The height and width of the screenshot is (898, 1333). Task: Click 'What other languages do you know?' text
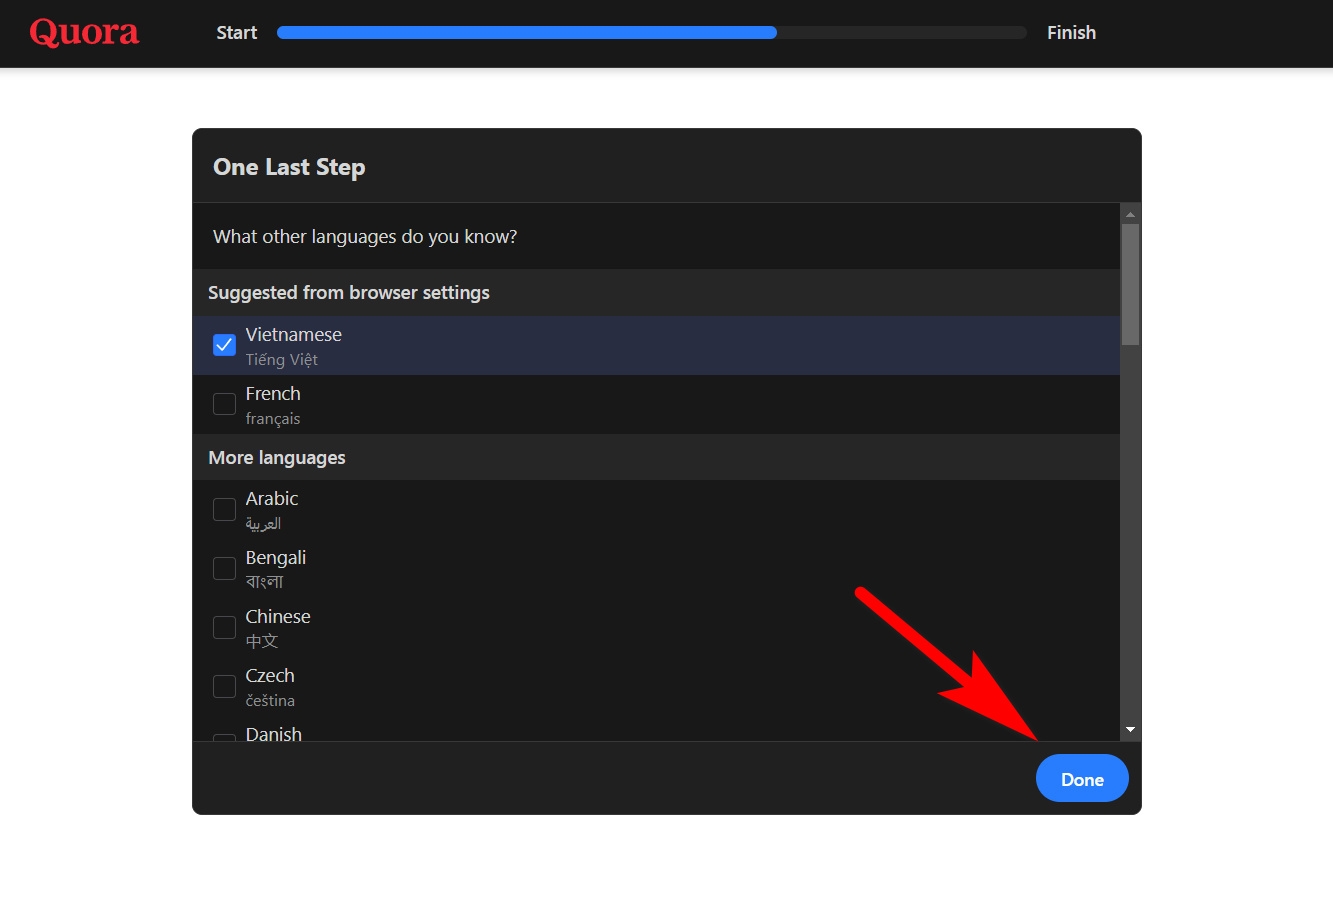click(x=365, y=237)
